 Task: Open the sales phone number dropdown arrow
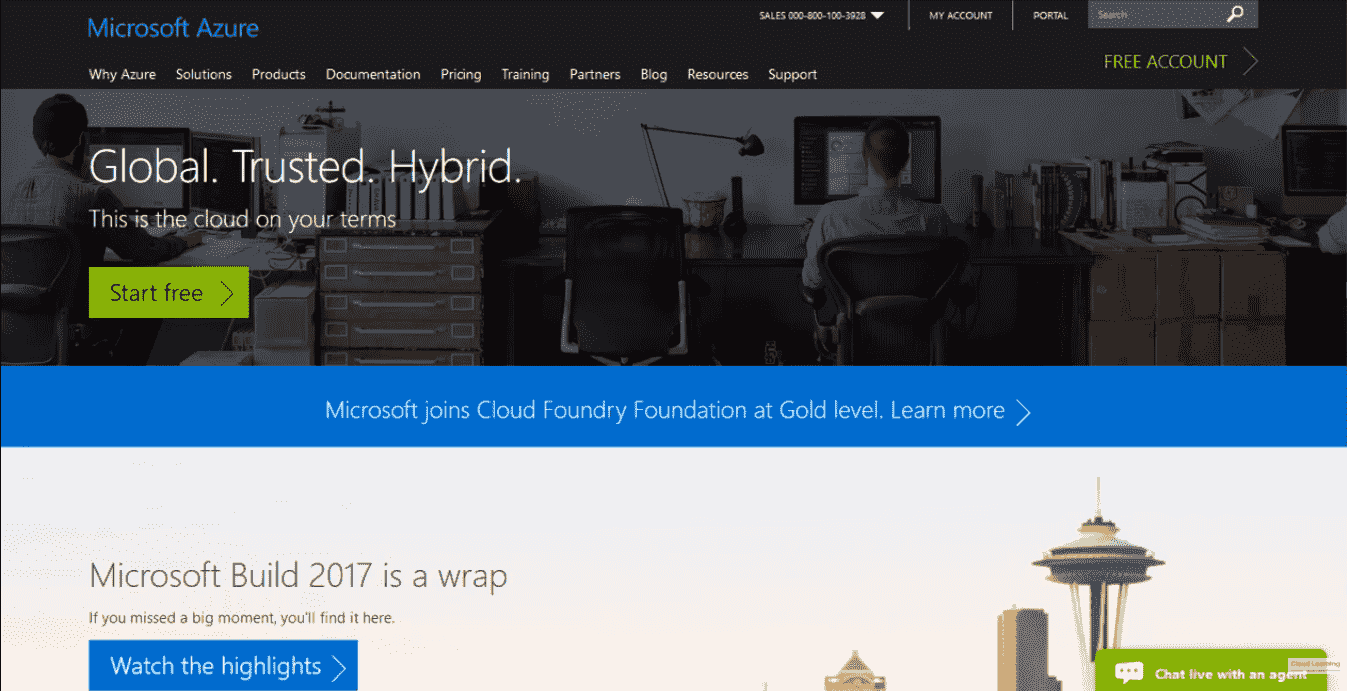point(877,16)
